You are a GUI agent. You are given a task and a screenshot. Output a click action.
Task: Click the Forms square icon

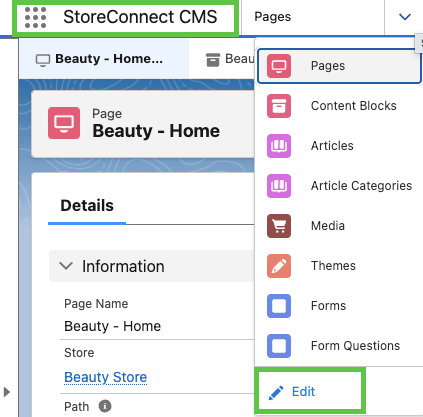[x=279, y=306]
